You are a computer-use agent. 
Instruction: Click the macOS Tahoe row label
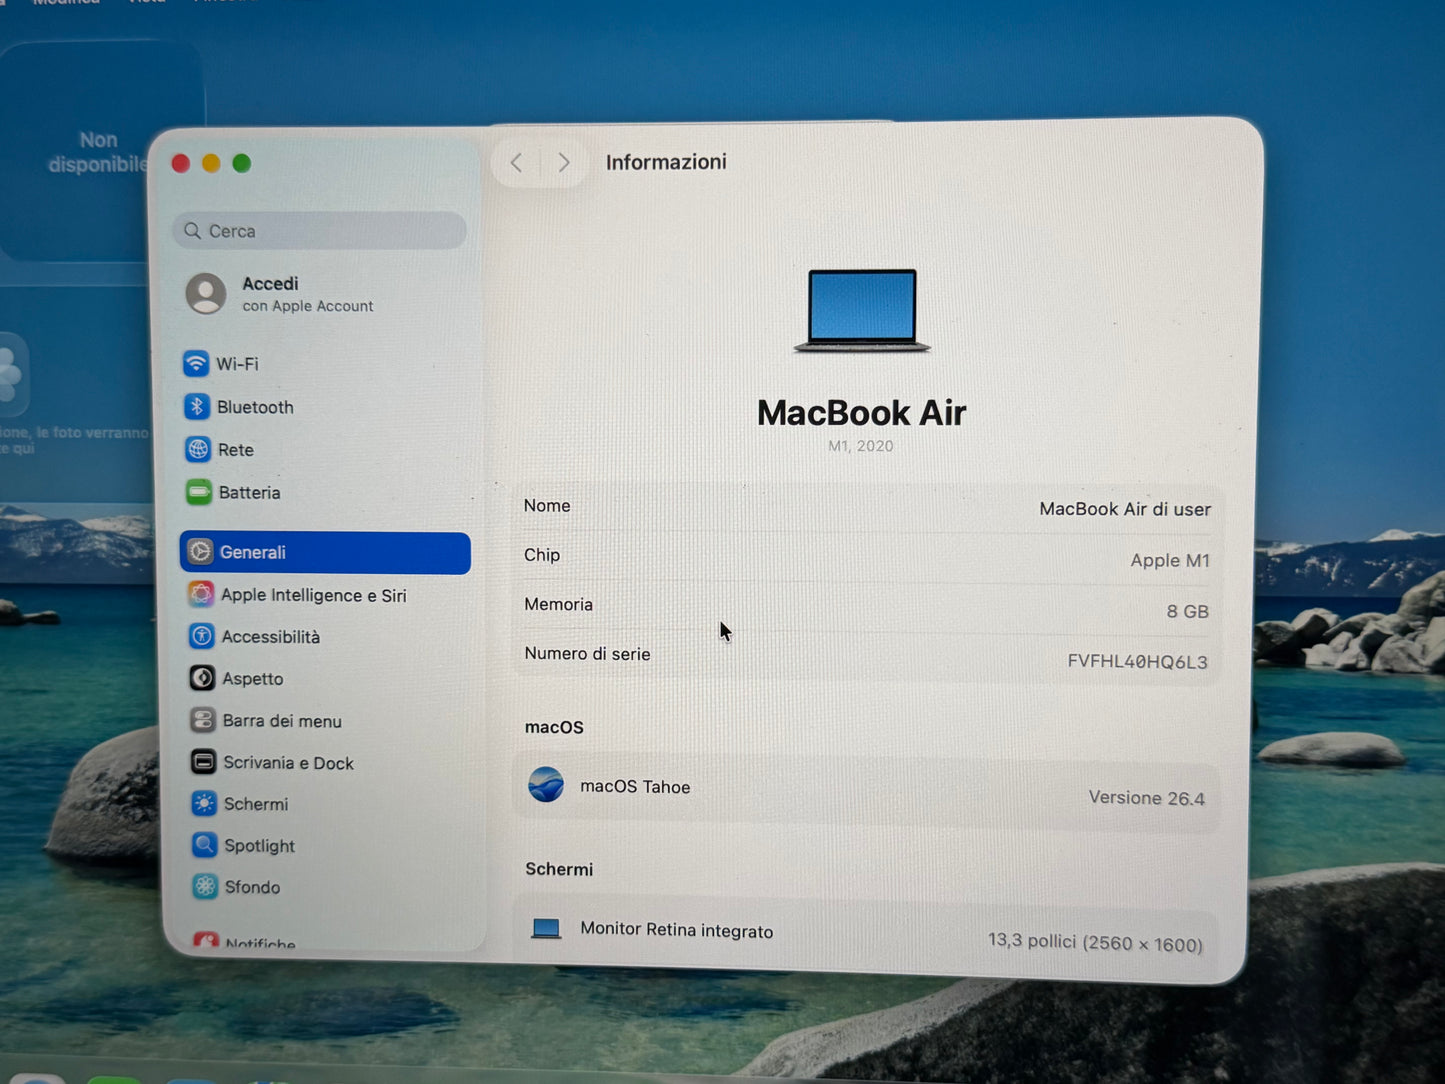pyautogui.click(x=635, y=786)
